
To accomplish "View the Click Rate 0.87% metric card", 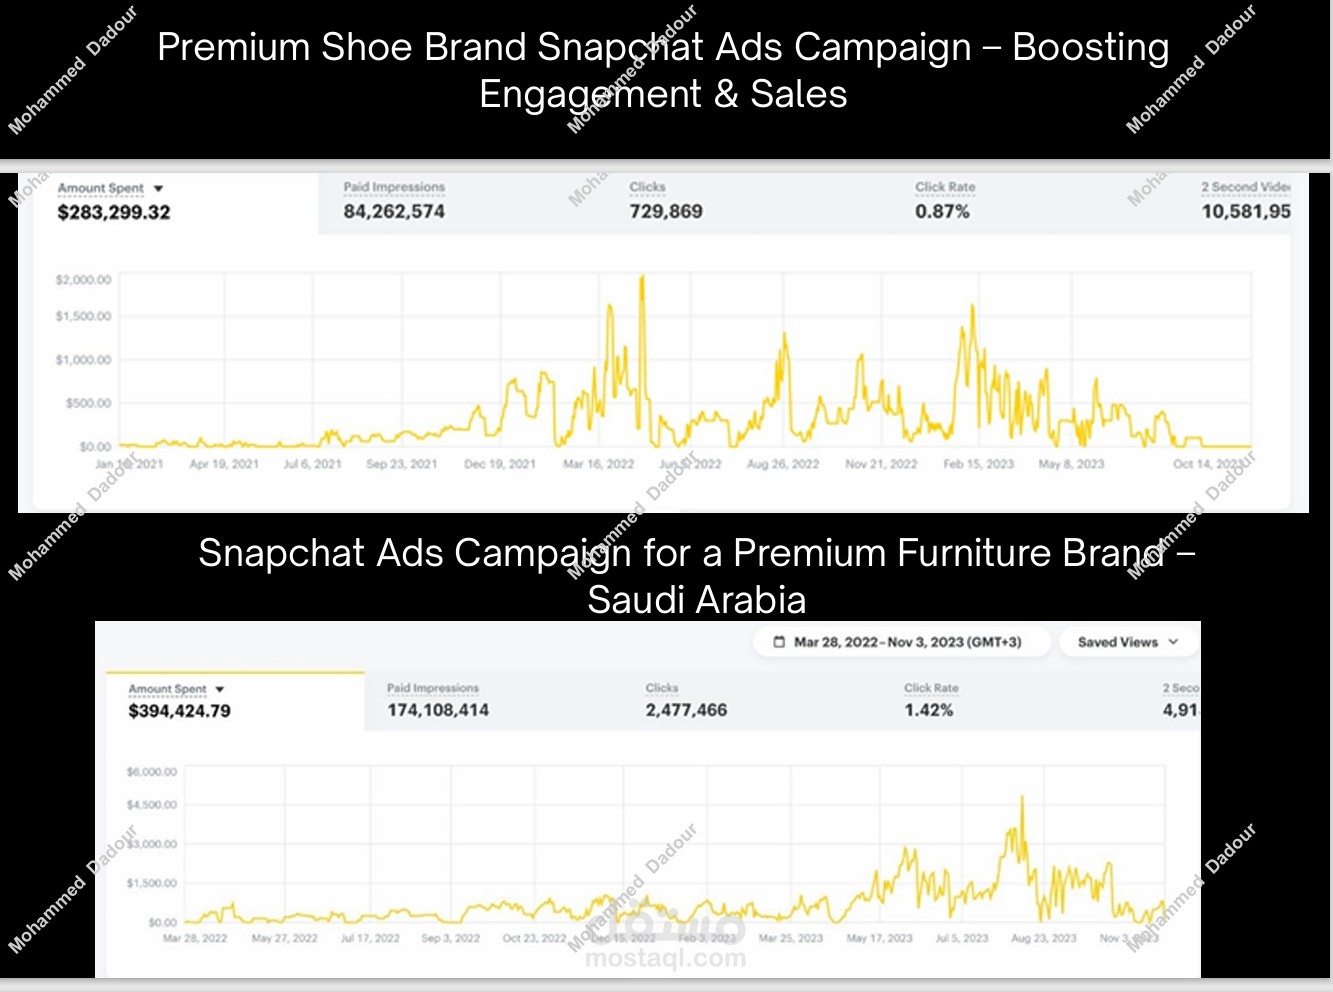I will [944, 201].
